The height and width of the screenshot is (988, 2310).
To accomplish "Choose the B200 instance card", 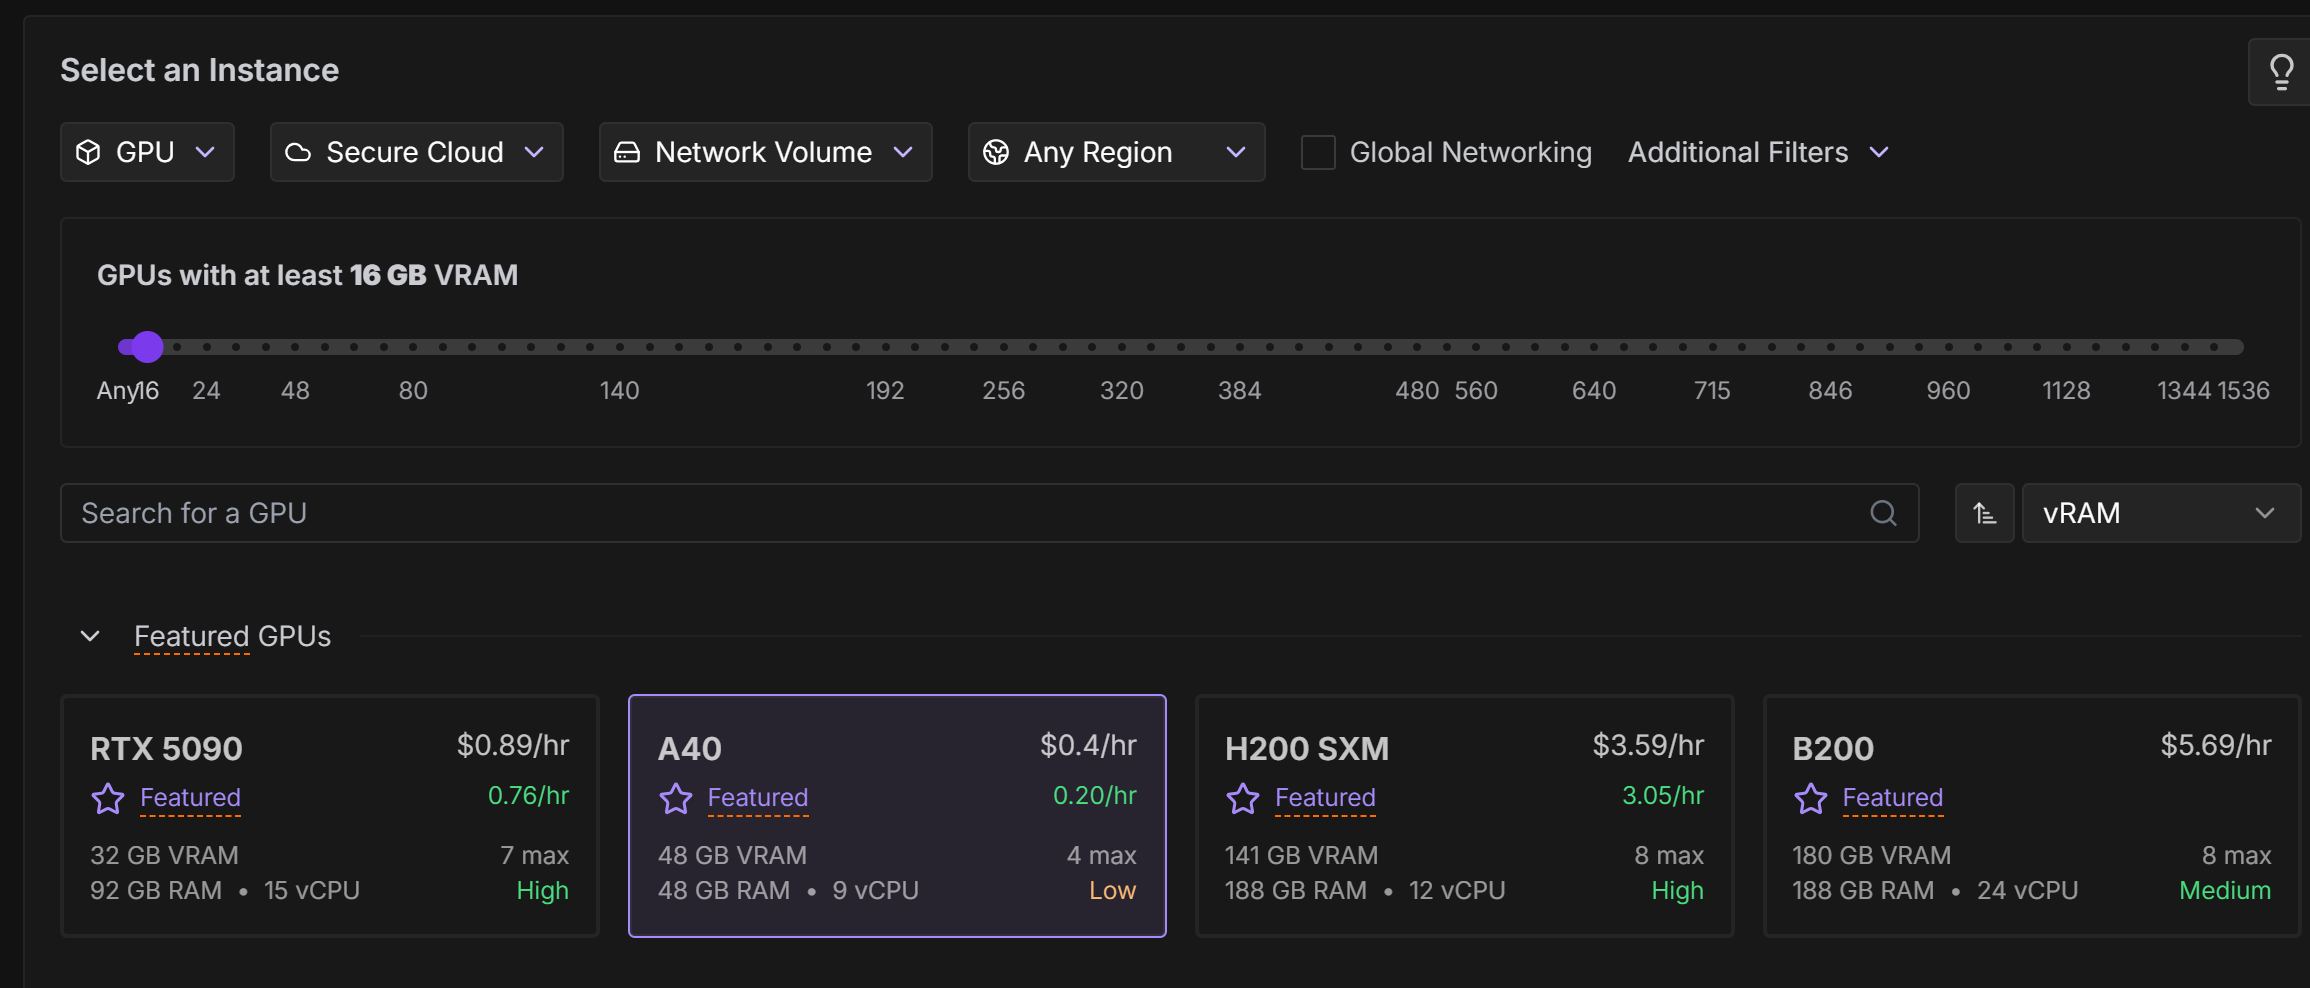I will point(2031,816).
